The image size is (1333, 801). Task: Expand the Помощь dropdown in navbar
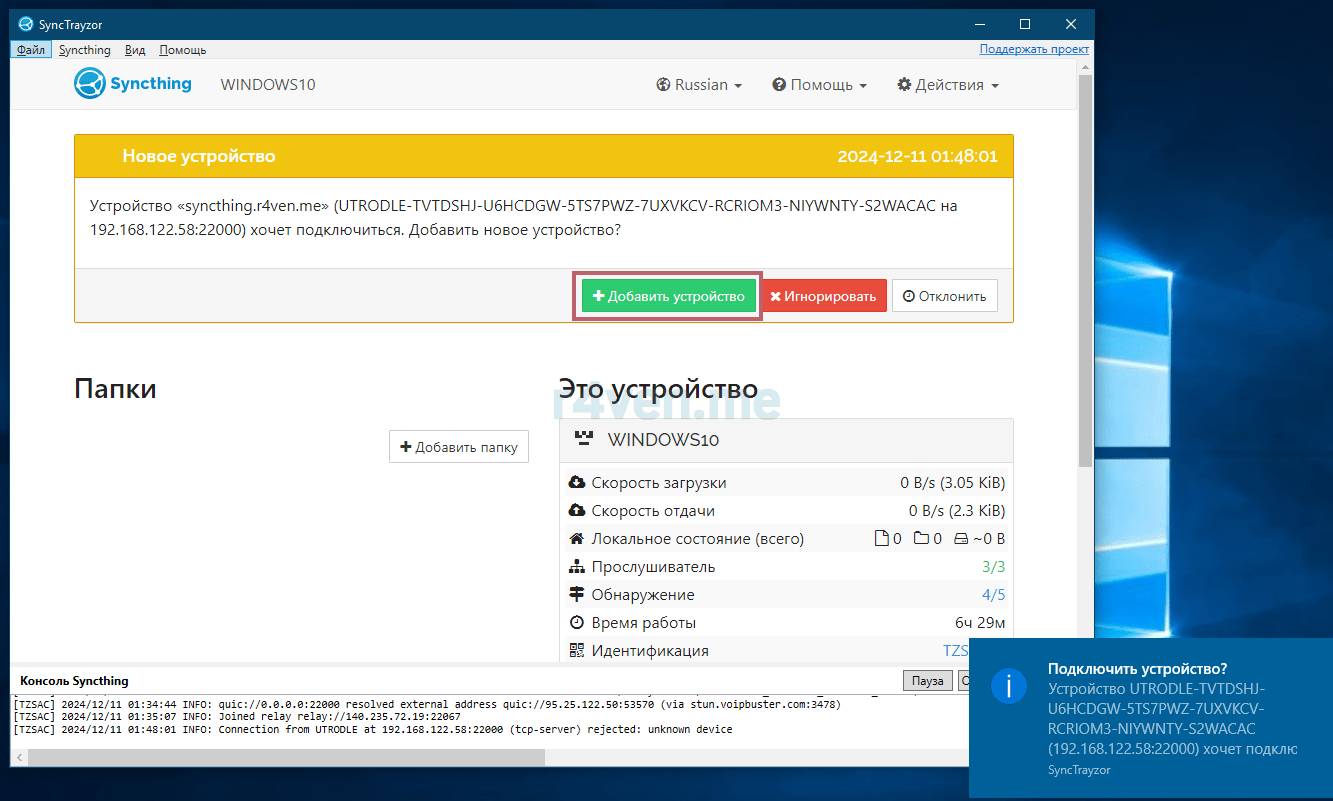pos(819,85)
